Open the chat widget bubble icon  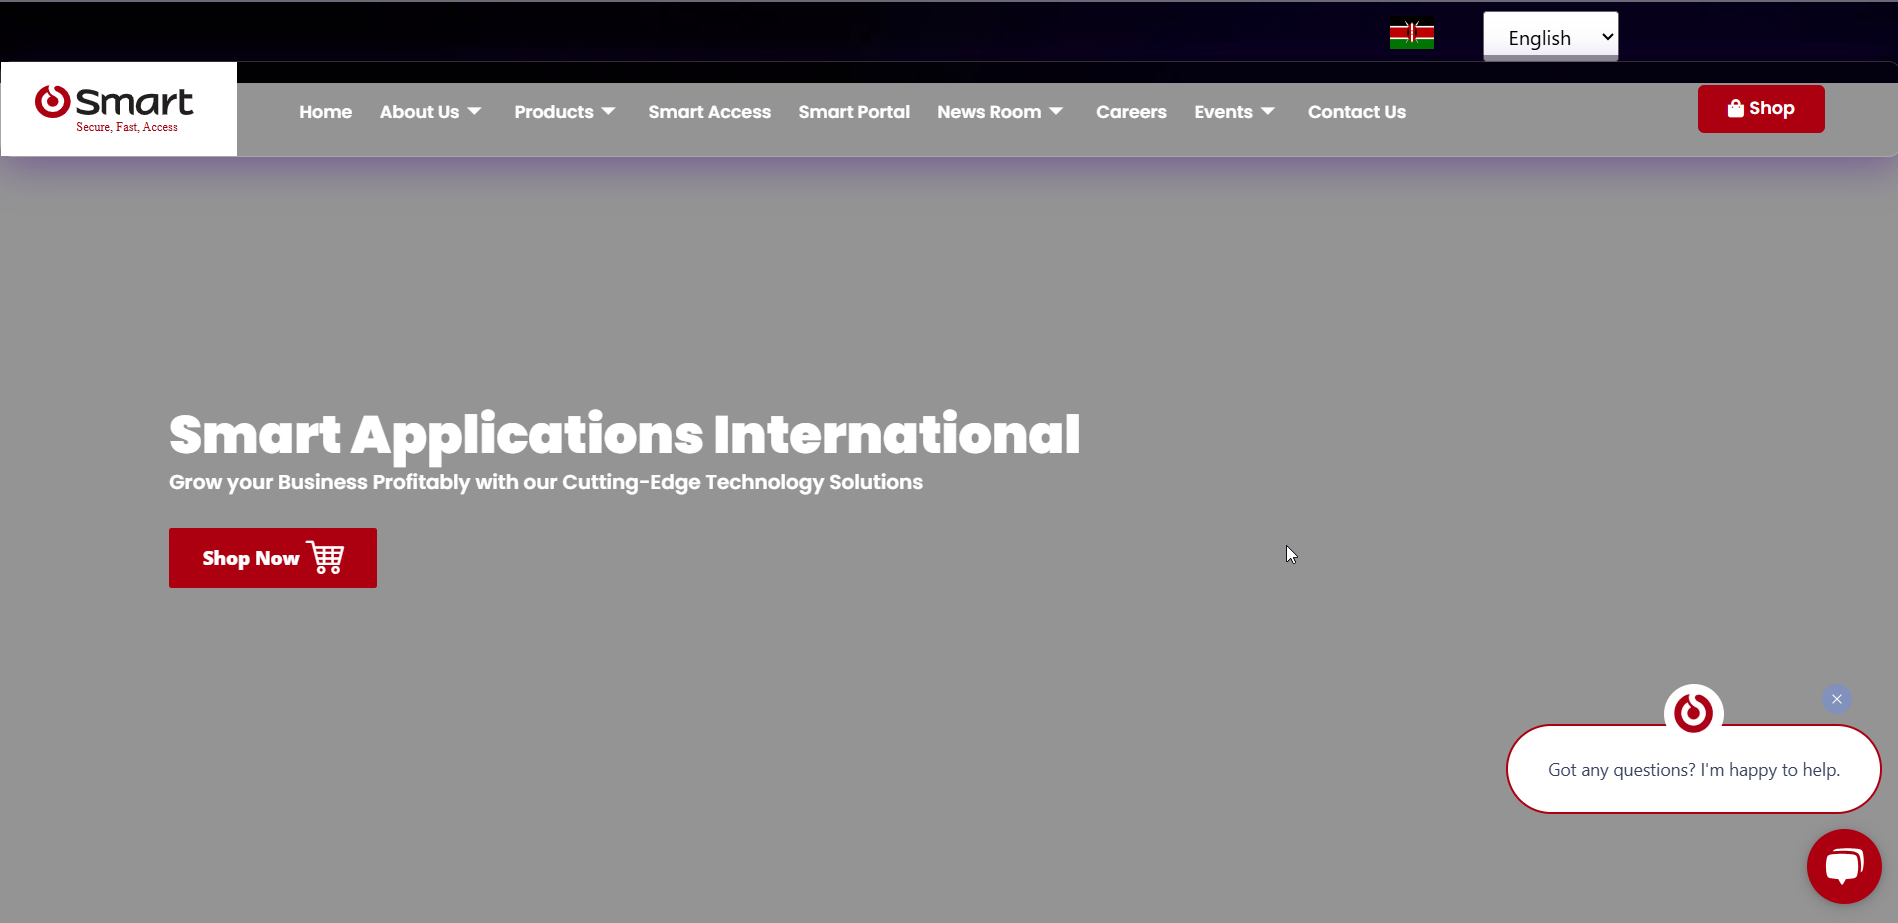click(x=1844, y=866)
